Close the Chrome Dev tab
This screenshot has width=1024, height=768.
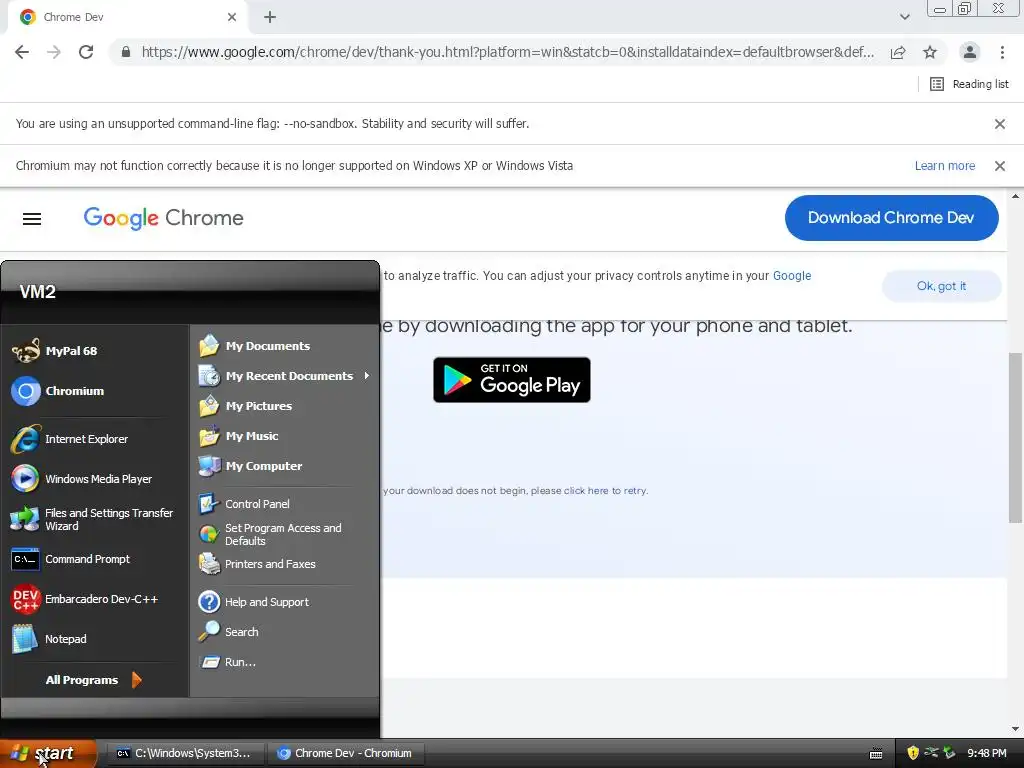click(232, 17)
